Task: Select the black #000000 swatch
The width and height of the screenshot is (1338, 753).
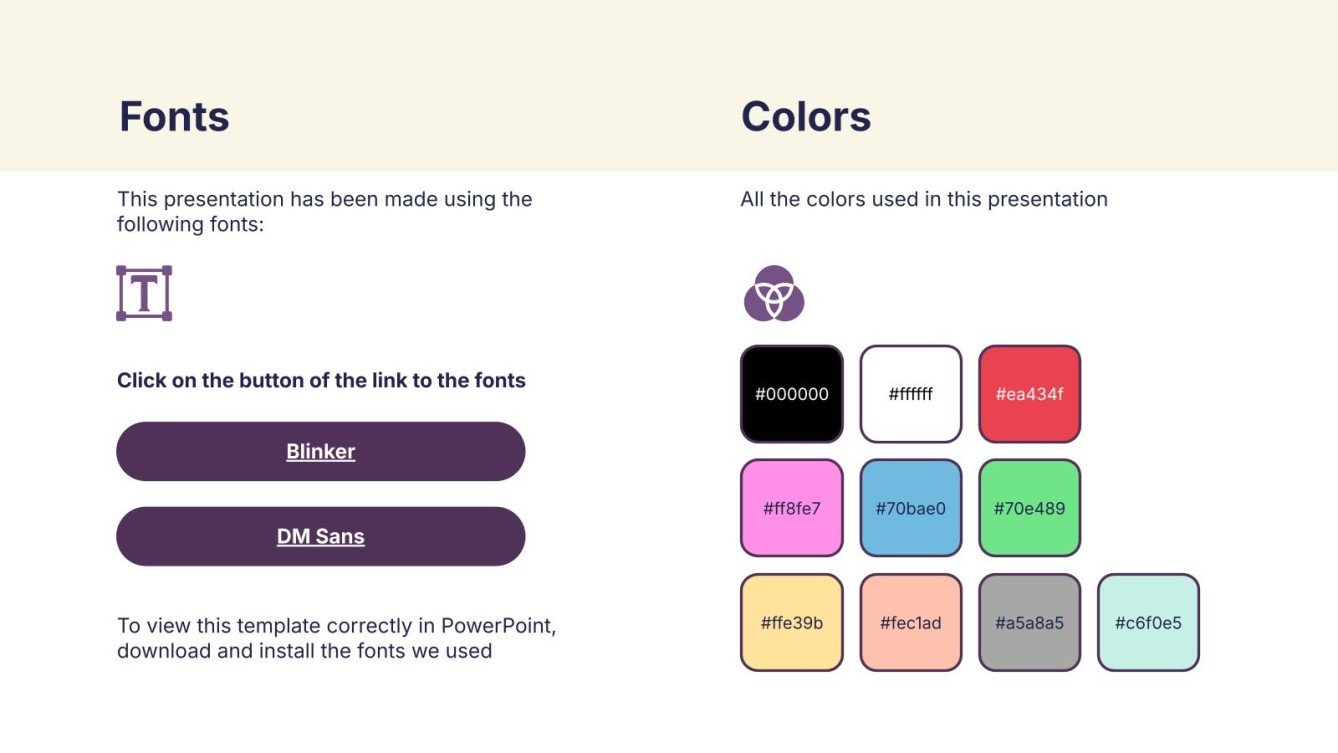Action: click(x=791, y=394)
